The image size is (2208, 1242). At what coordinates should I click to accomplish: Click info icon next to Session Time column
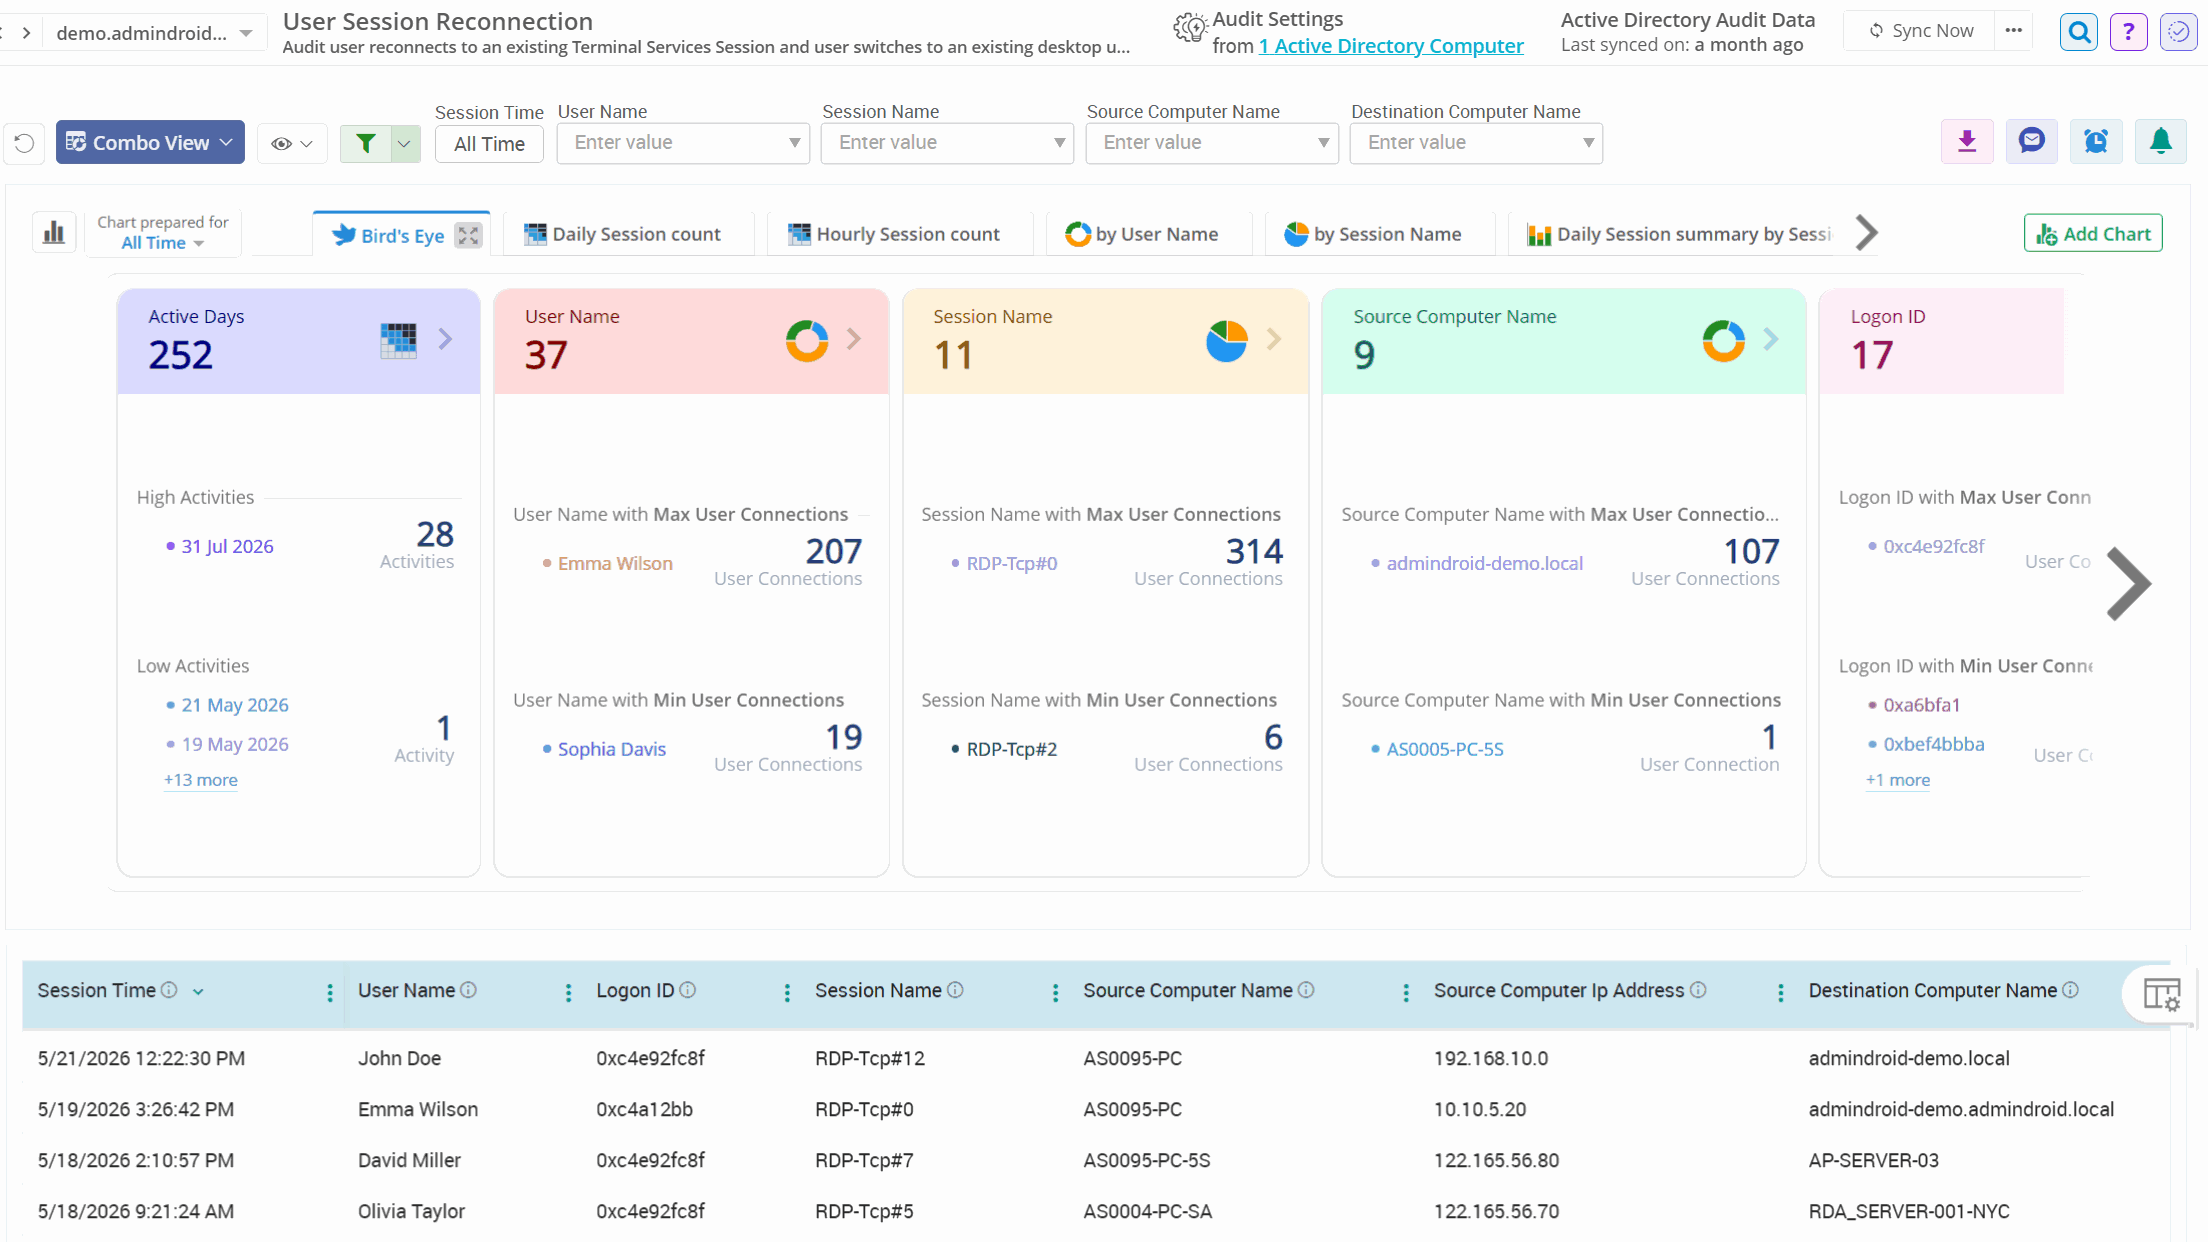pos(169,990)
